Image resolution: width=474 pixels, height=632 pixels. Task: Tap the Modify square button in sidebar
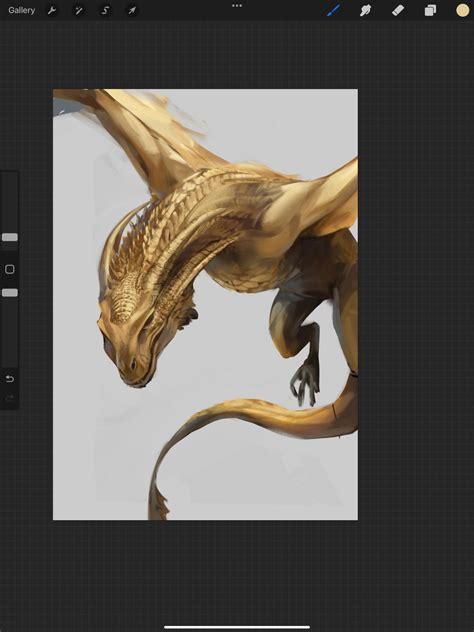pyautogui.click(x=10, y=269)
